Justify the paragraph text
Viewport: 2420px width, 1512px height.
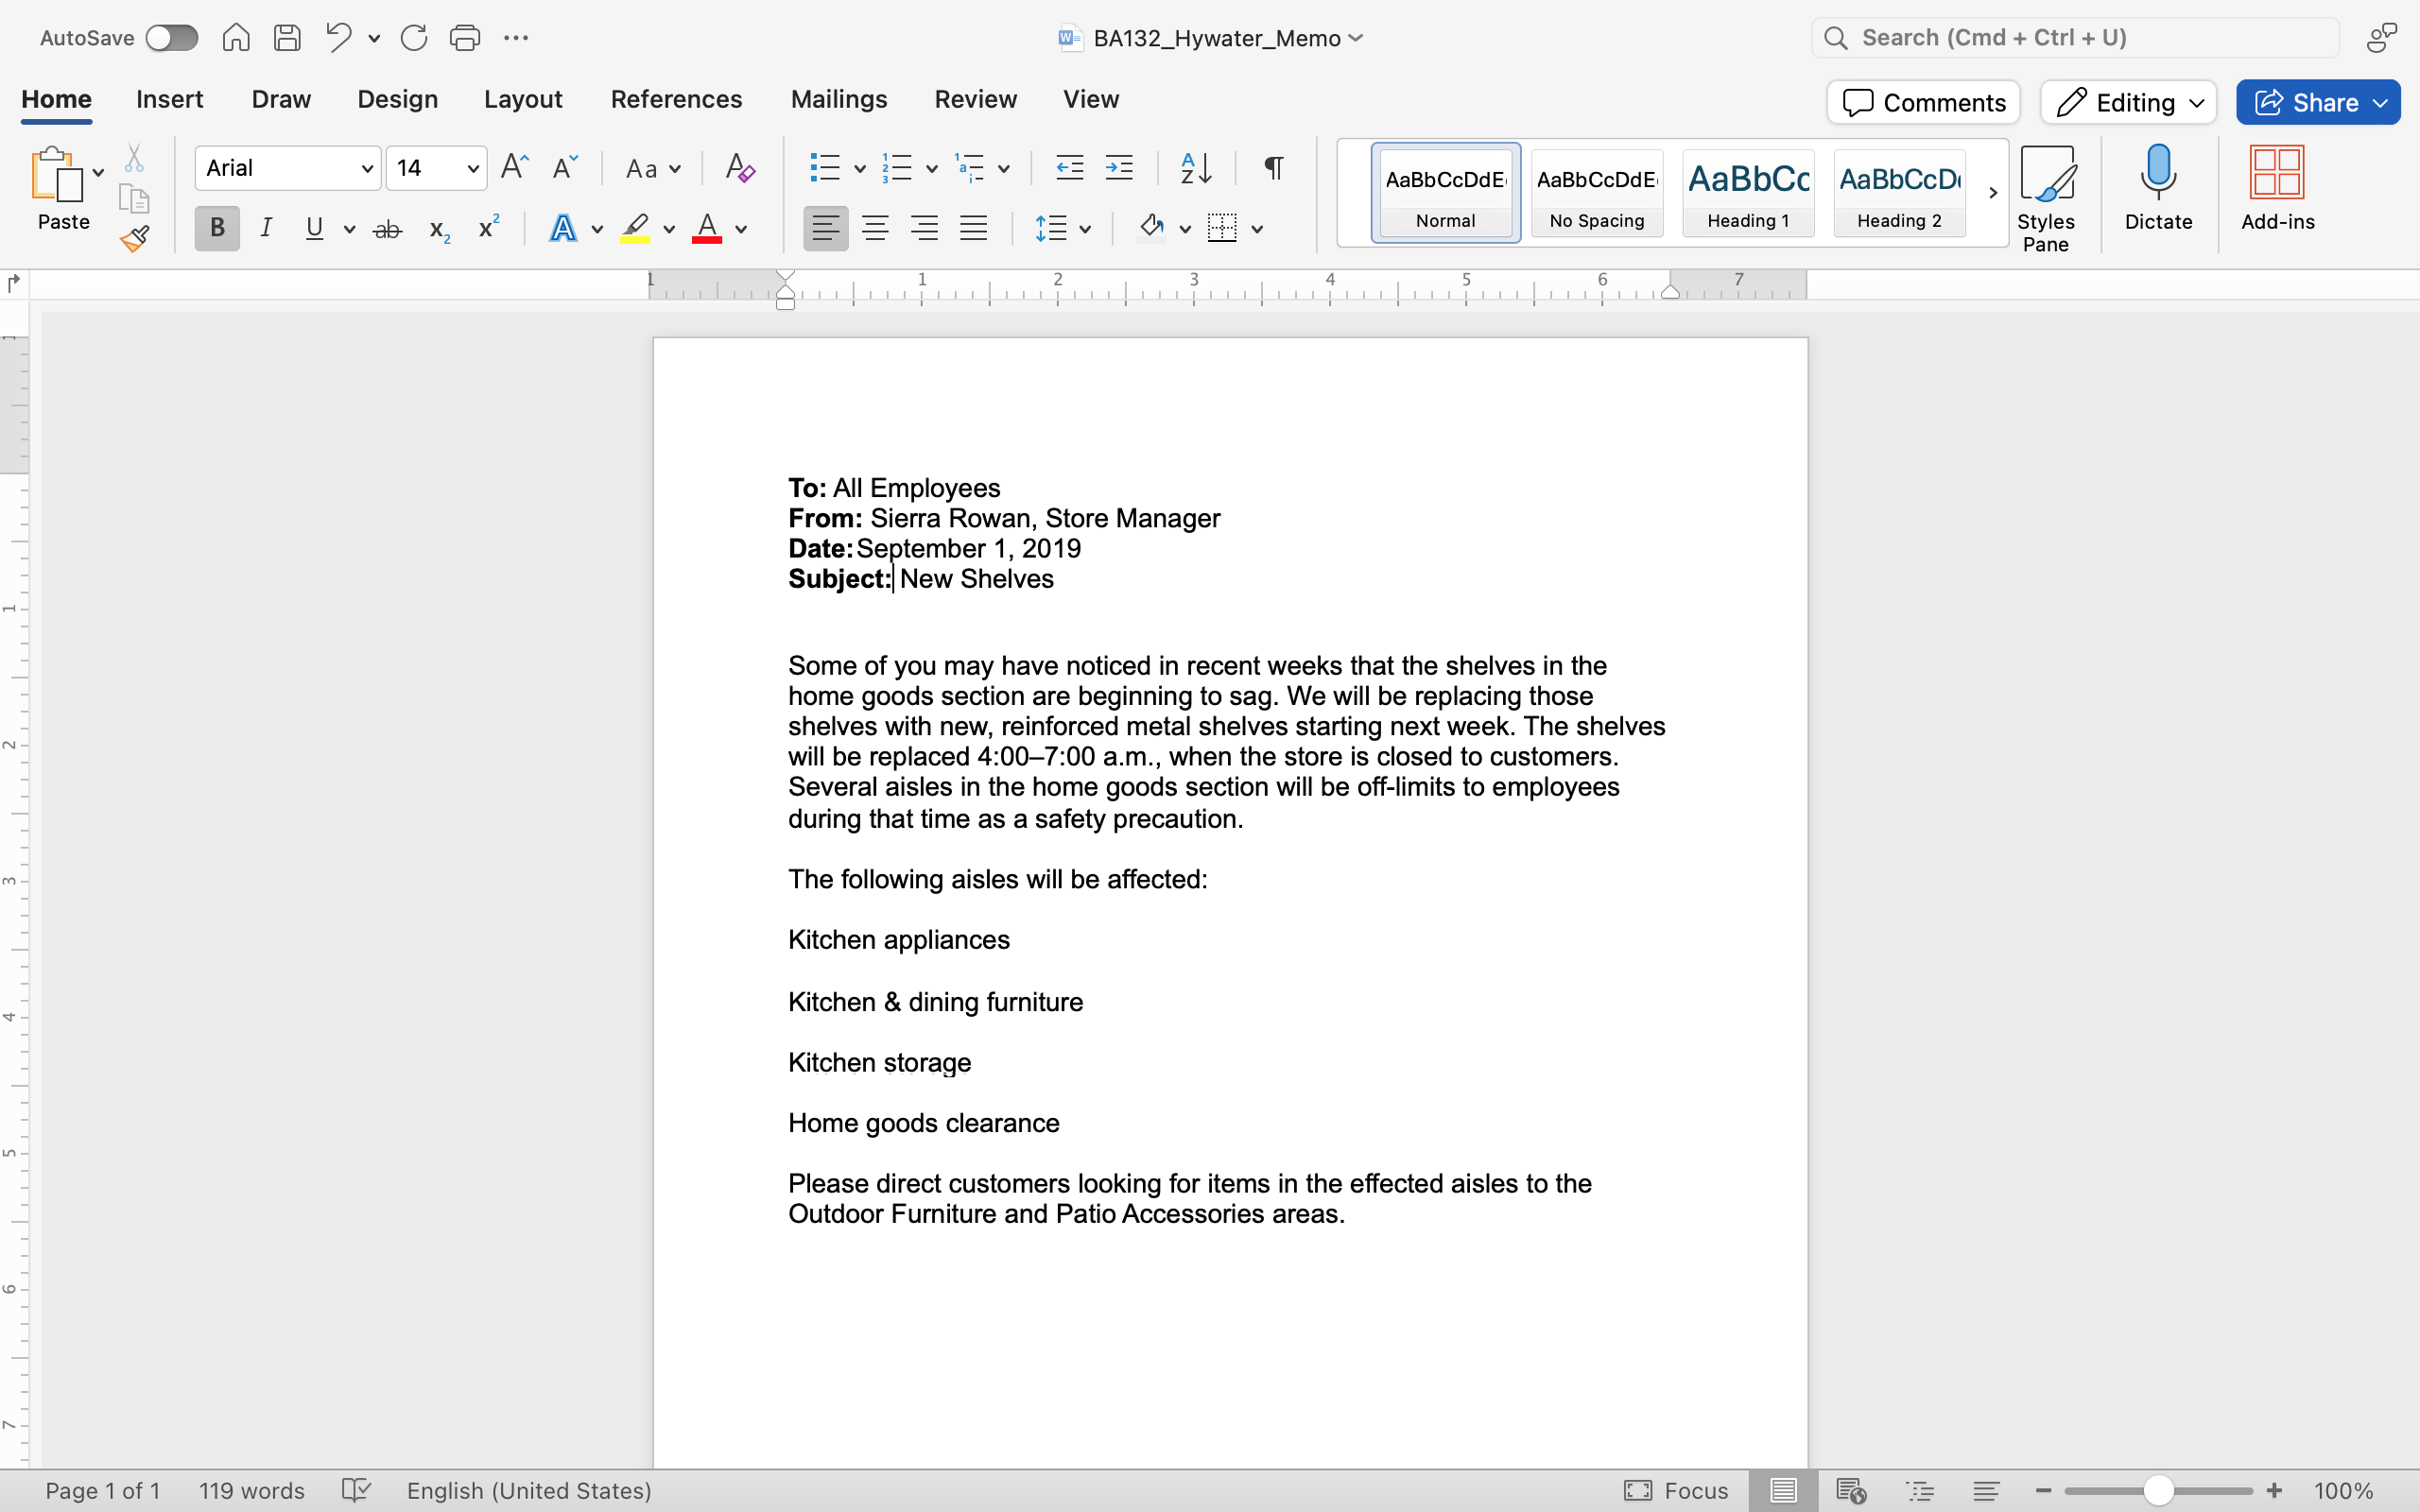click(x=973, y=229)
